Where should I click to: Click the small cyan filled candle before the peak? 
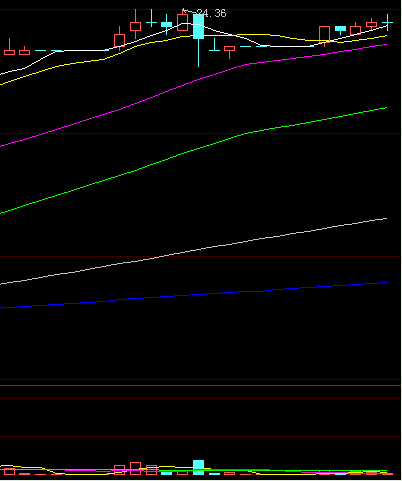(x=166, y=24)
